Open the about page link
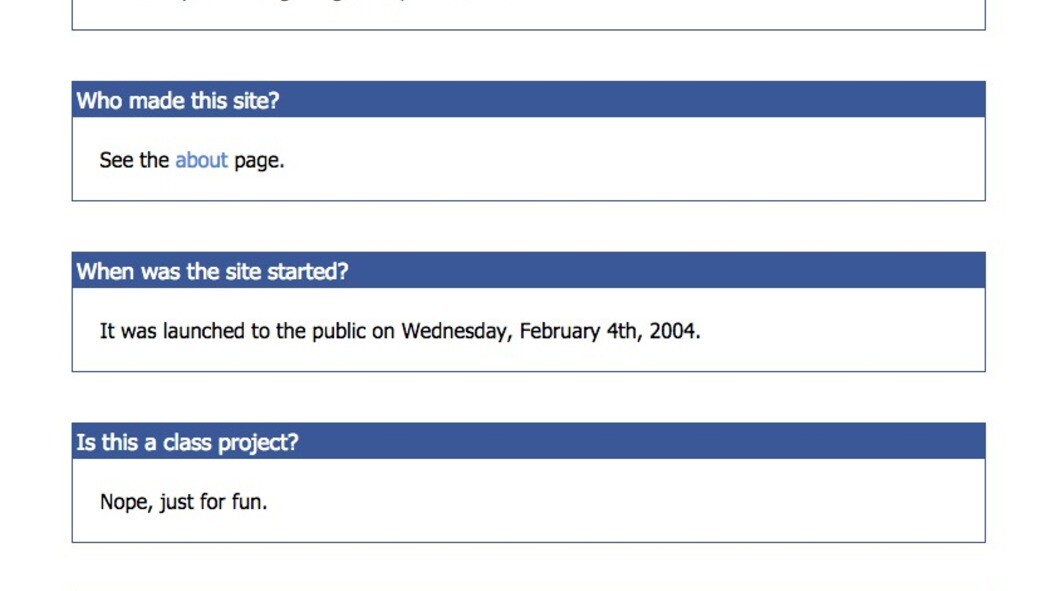1050x591 pixels. pos(201,160)
